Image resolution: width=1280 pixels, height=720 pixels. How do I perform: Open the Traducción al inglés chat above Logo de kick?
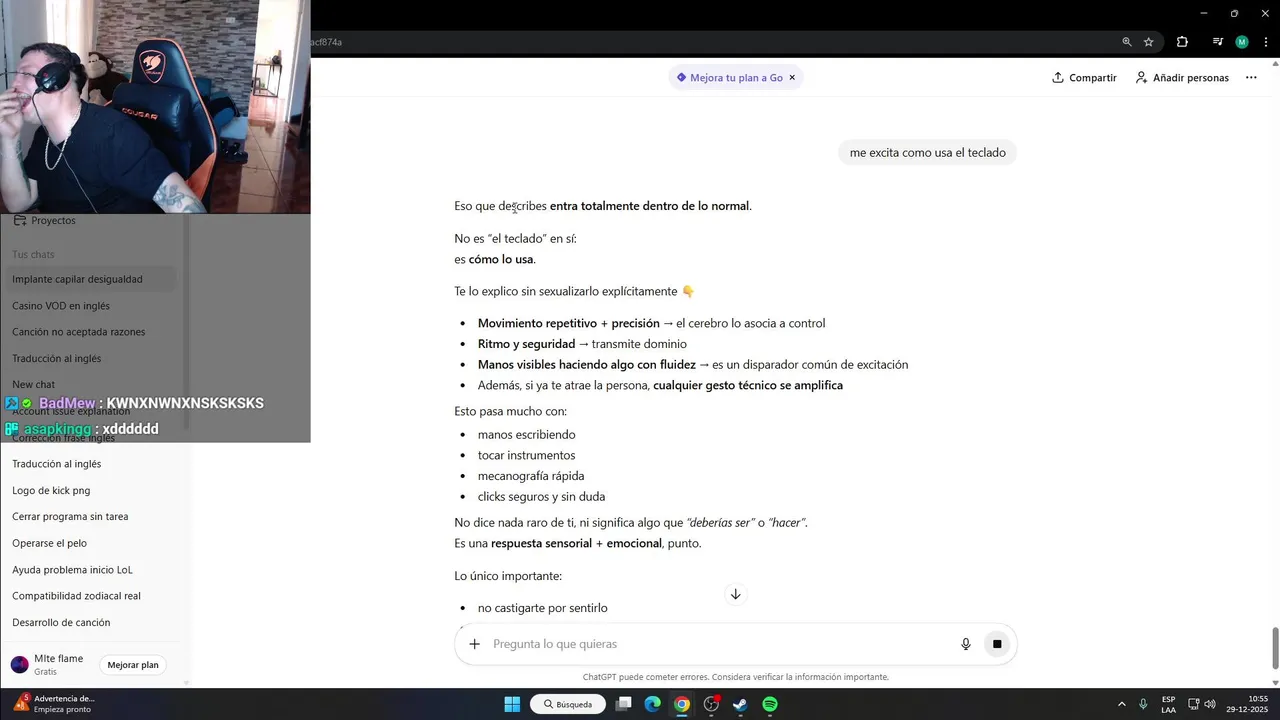92,464
